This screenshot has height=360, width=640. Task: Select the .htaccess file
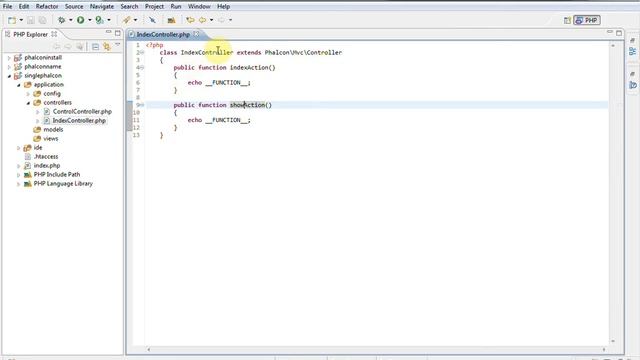click(46, 157)
